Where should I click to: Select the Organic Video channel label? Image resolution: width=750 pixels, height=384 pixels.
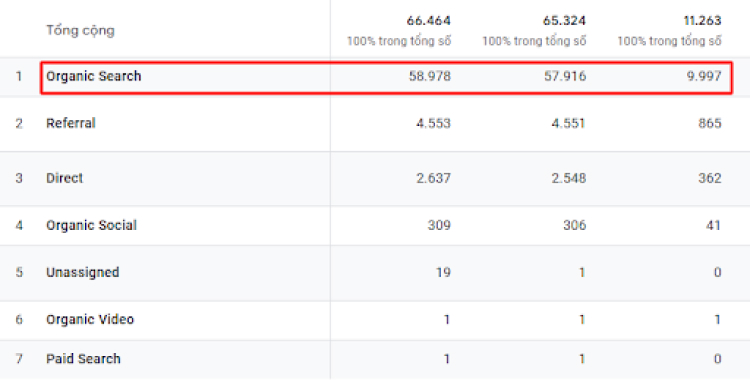coord(90,319)
